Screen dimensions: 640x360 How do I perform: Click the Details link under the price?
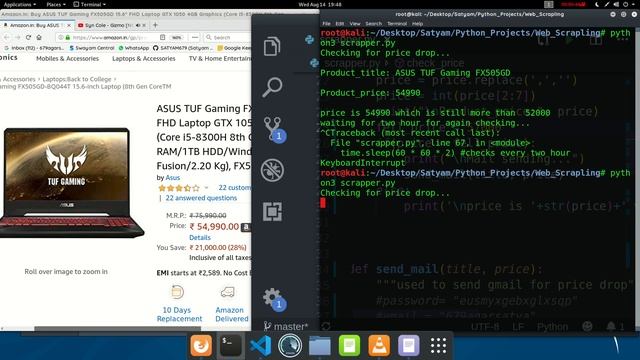[x=200, y=238]
